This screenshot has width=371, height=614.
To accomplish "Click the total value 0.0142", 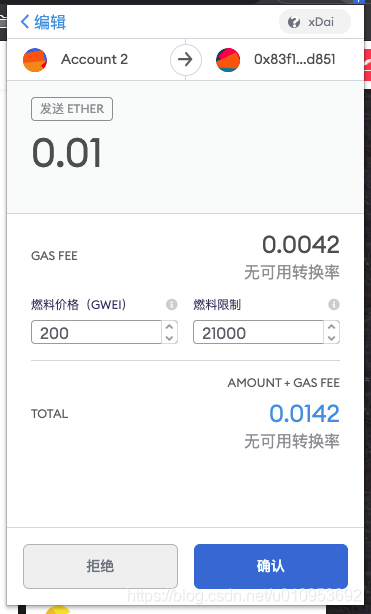I will (304, 414).
